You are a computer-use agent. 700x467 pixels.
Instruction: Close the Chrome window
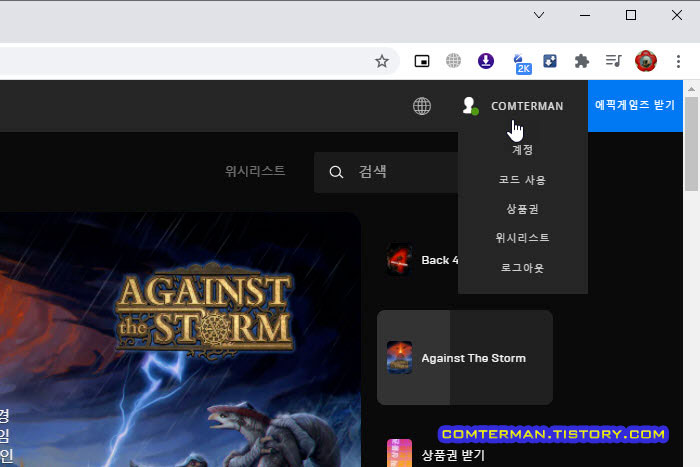tap(677, 15)
